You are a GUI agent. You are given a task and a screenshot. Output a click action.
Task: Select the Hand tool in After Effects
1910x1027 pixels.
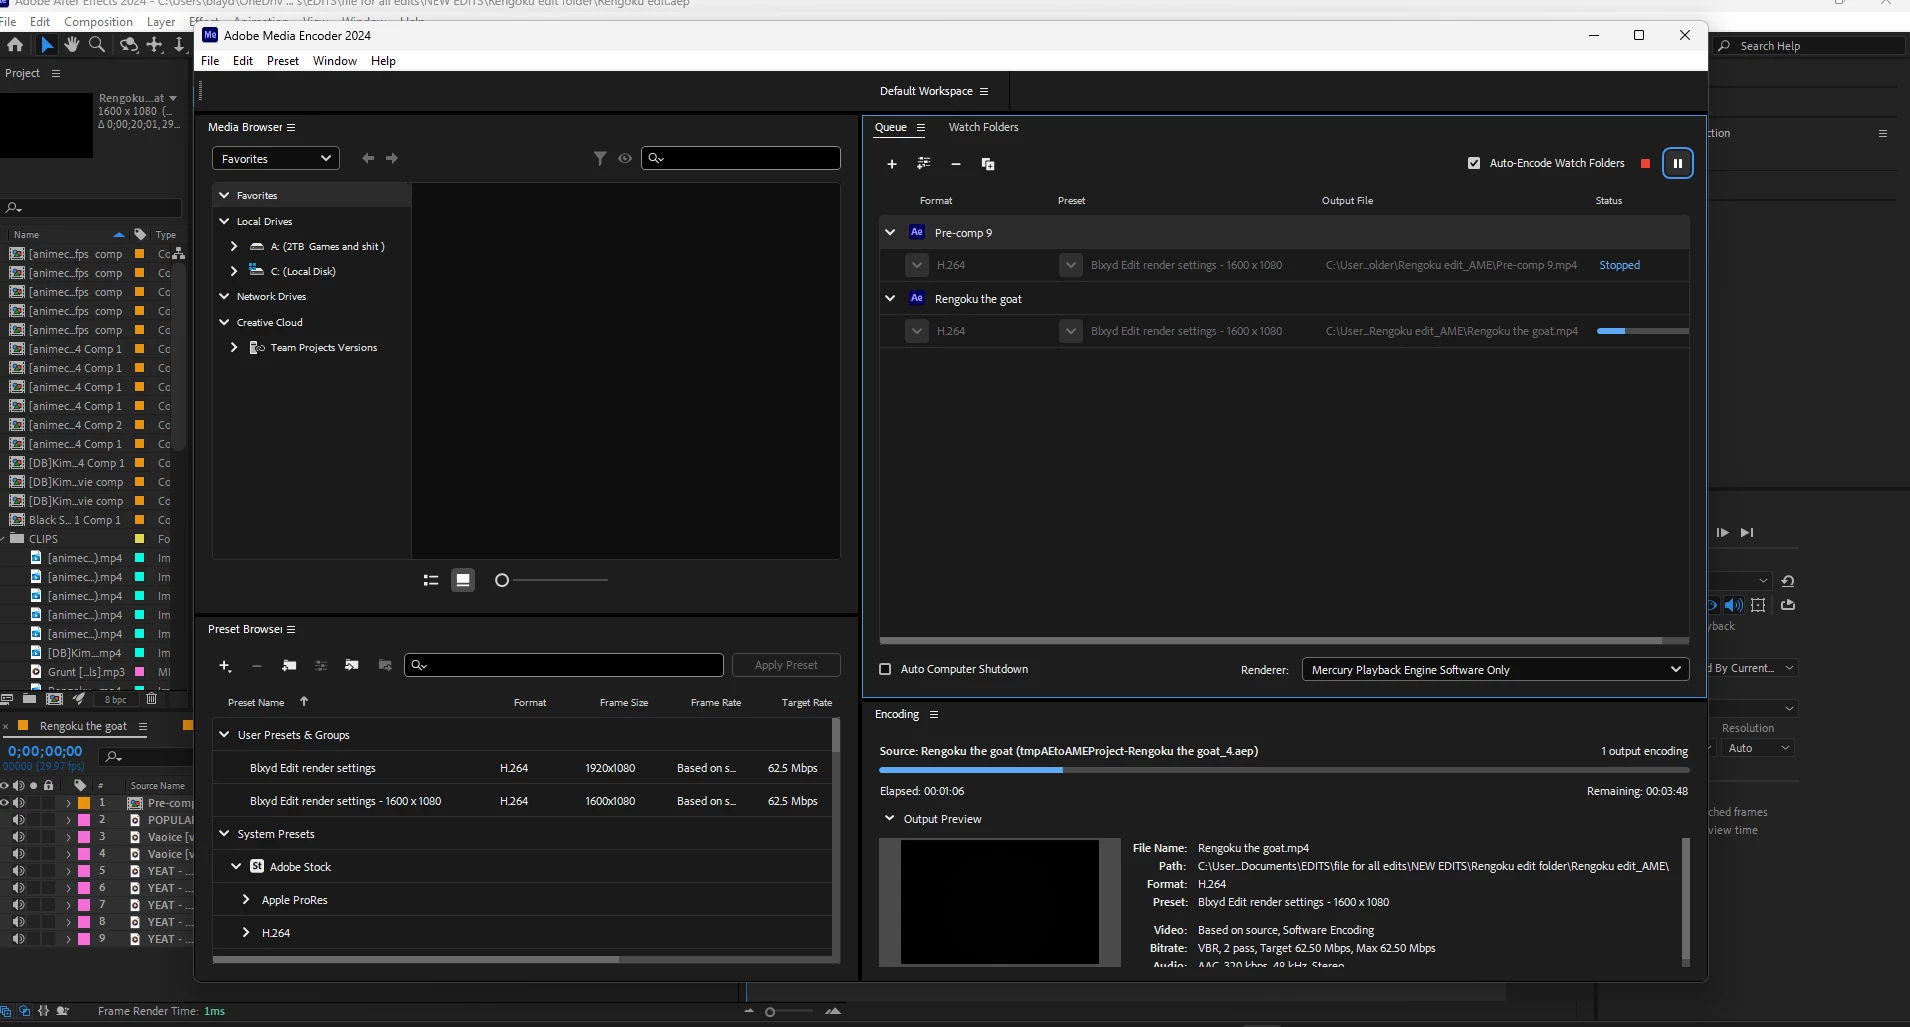(72, 45)
